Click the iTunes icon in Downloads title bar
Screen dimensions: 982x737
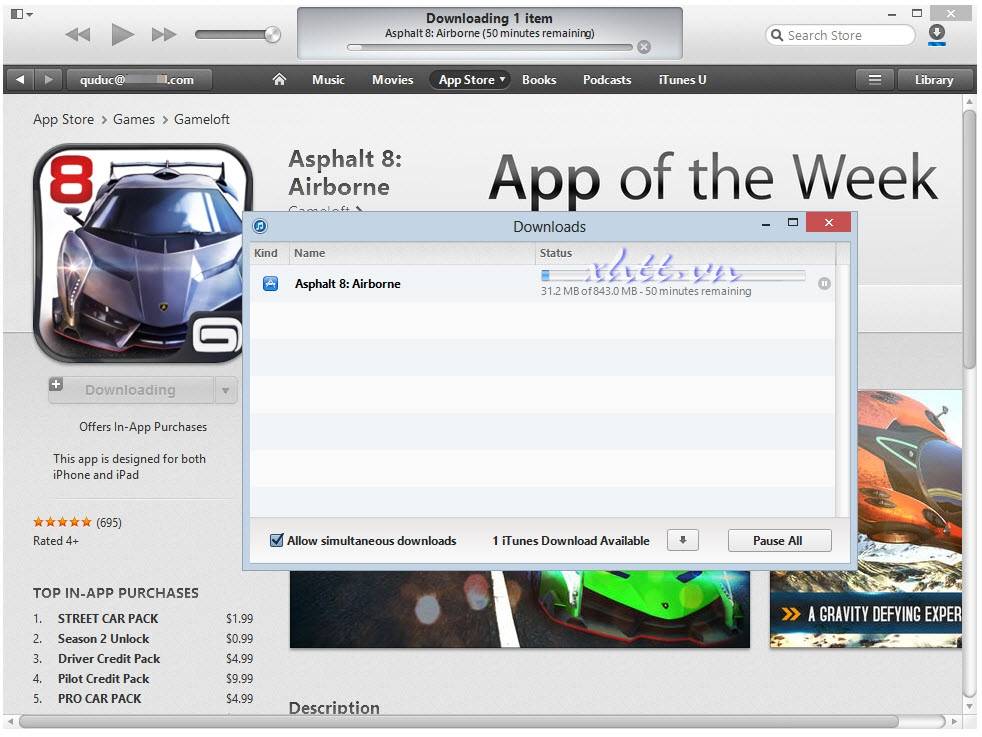tap(260, 226)
